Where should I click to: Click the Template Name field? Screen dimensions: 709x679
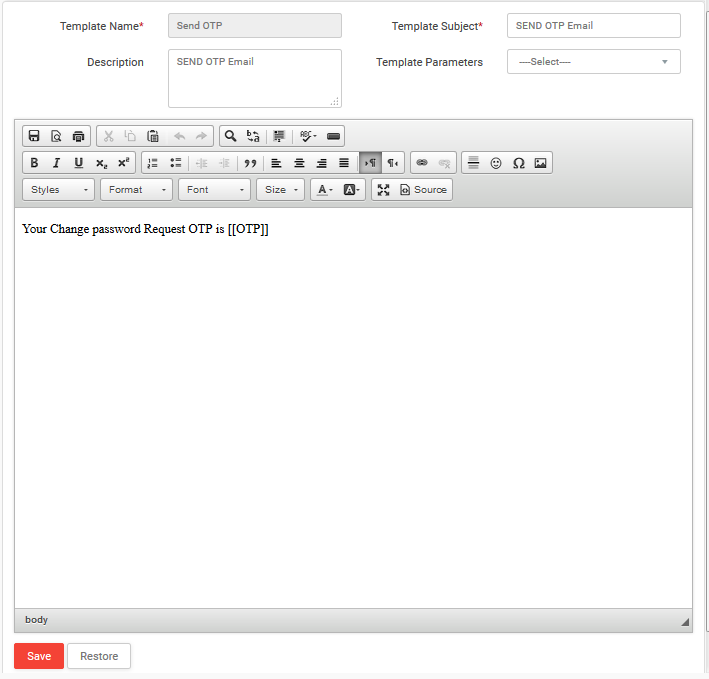click(x=255, y=25)
